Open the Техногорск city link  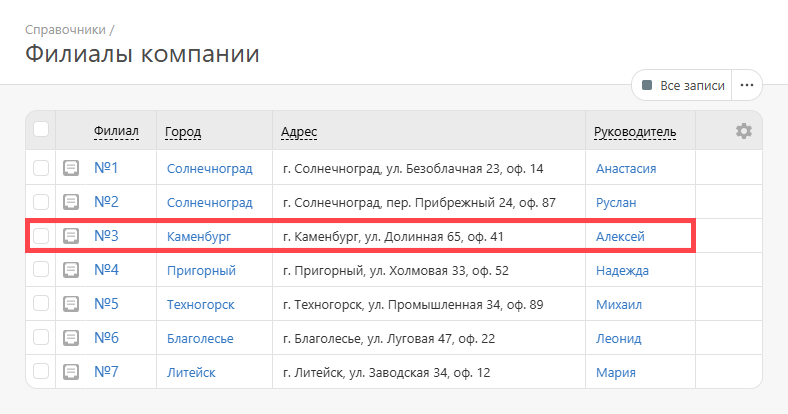[201, 304]
